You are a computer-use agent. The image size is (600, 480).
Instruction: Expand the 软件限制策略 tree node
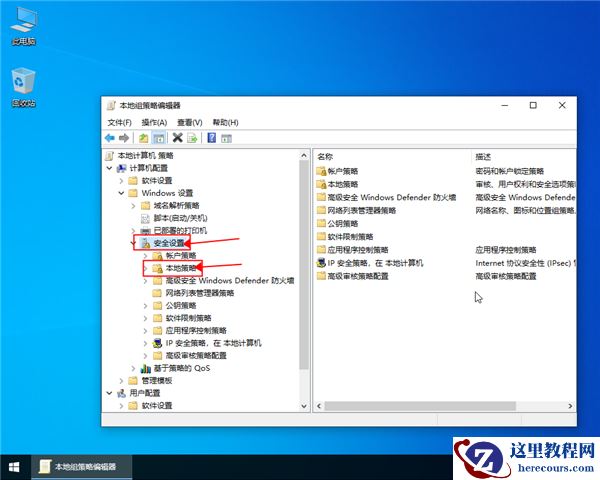pos(145,318)
